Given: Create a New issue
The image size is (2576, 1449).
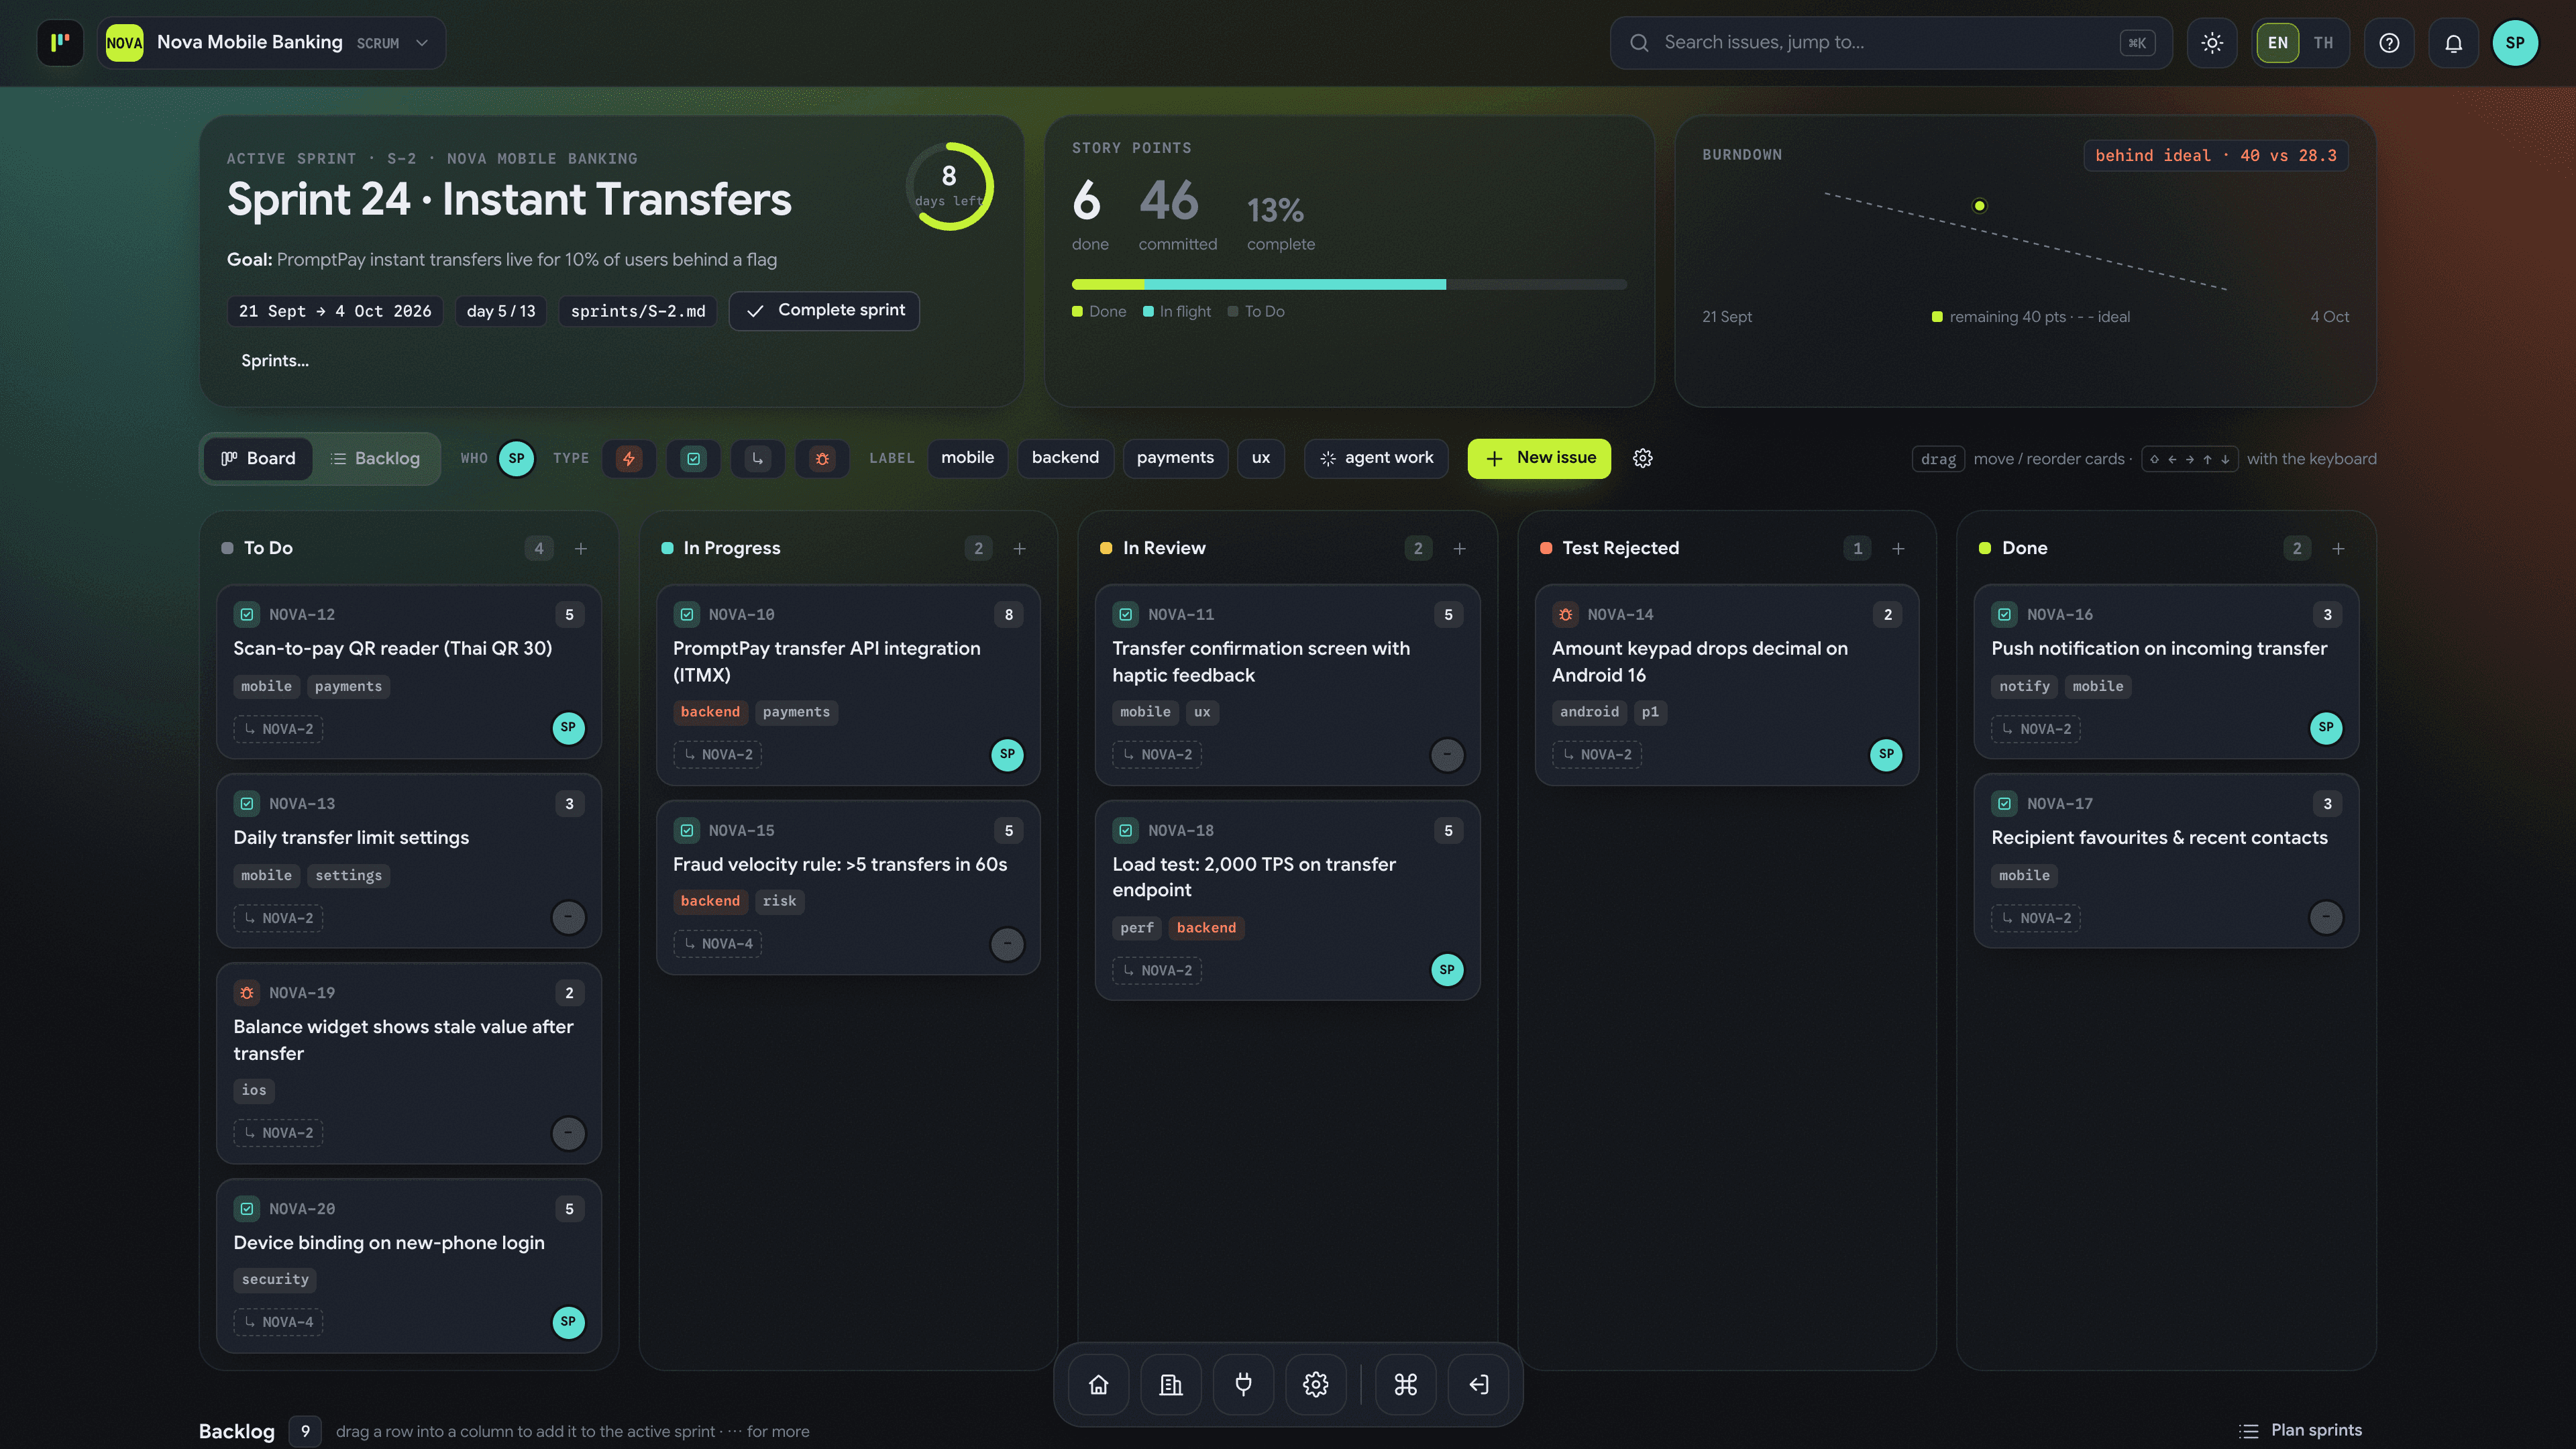Looking at the screenshot, I should (x=1539, y=458).
